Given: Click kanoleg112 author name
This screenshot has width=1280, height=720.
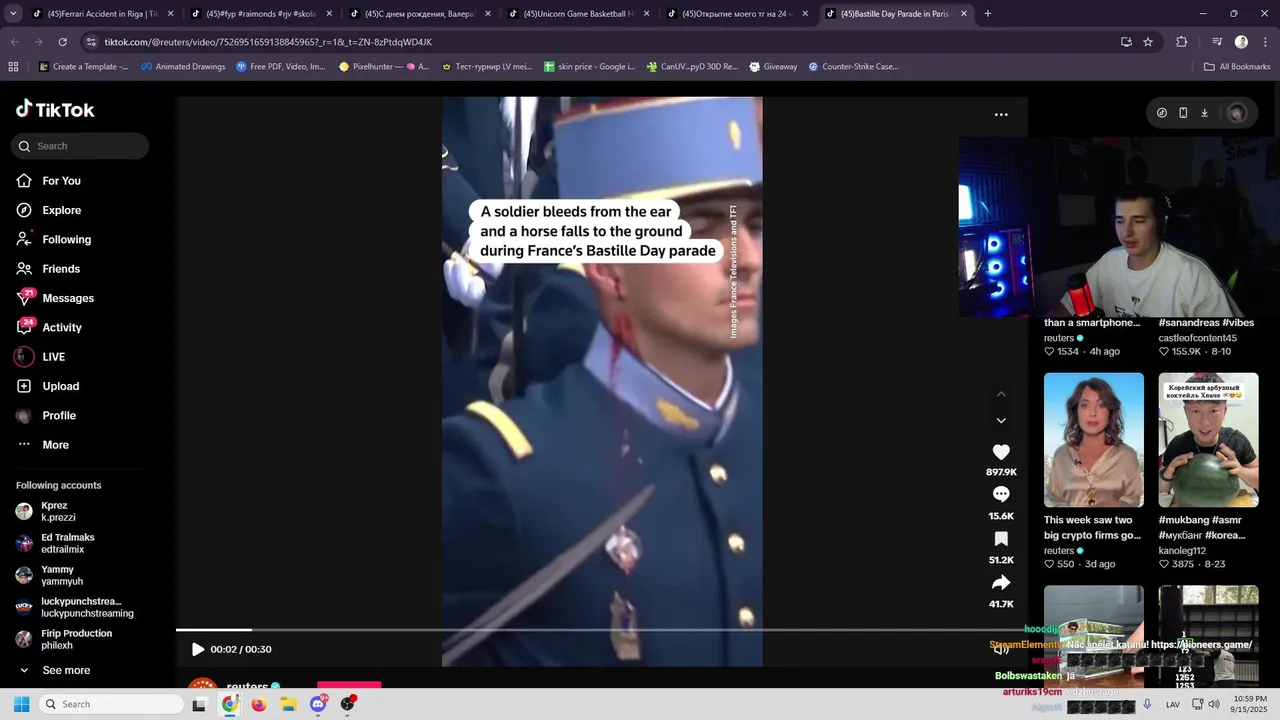Looking at the screenshot, I should (1182, 551).
